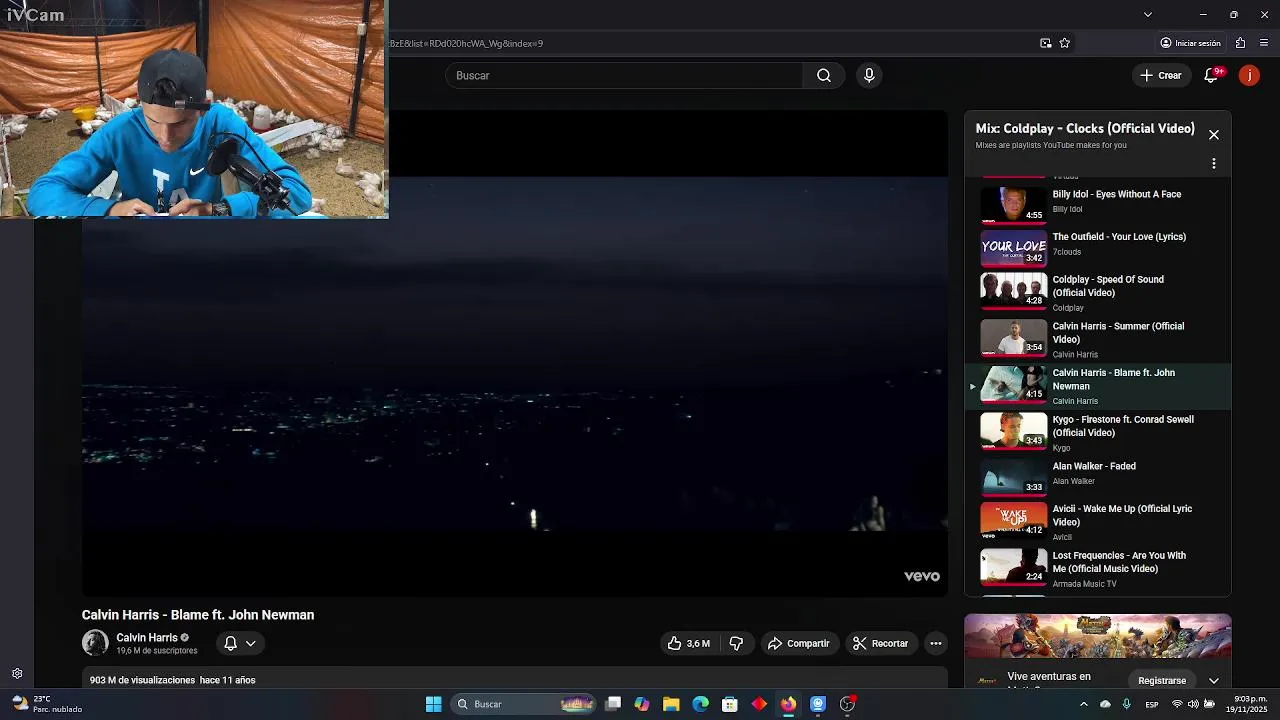The image size is (1280, 720).
Task: Click the Mix: Coldplay - Clocks playlist title
Action: click(x=1085, y=129)
